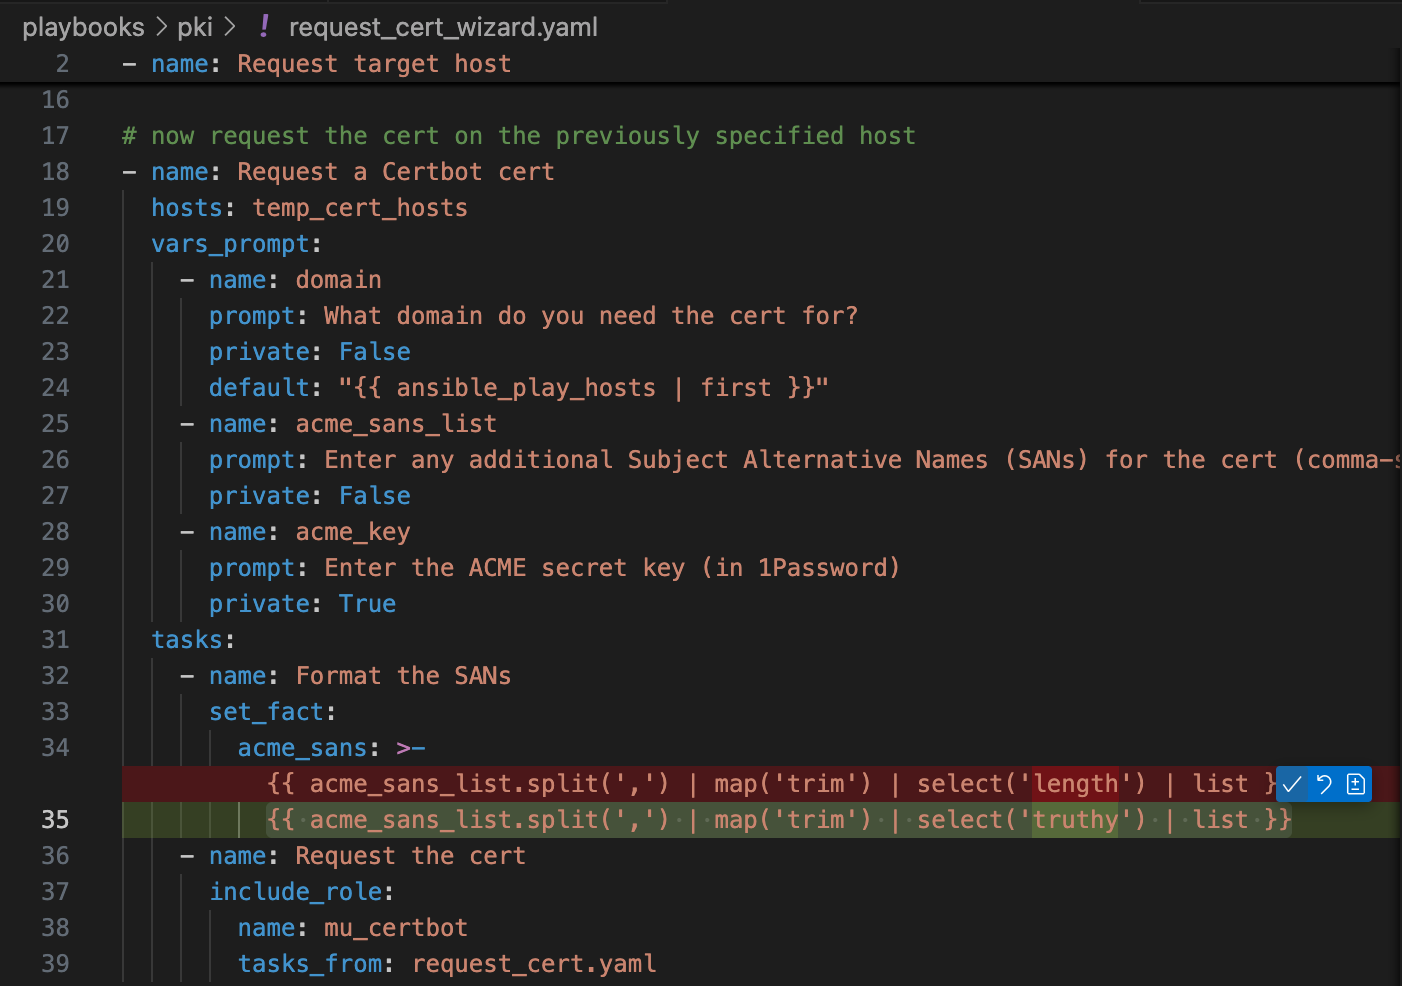This screenshot has width=1402, height=986.
Task: Open the playbooks breadcrumb dropdown
Action: (84, 27)
